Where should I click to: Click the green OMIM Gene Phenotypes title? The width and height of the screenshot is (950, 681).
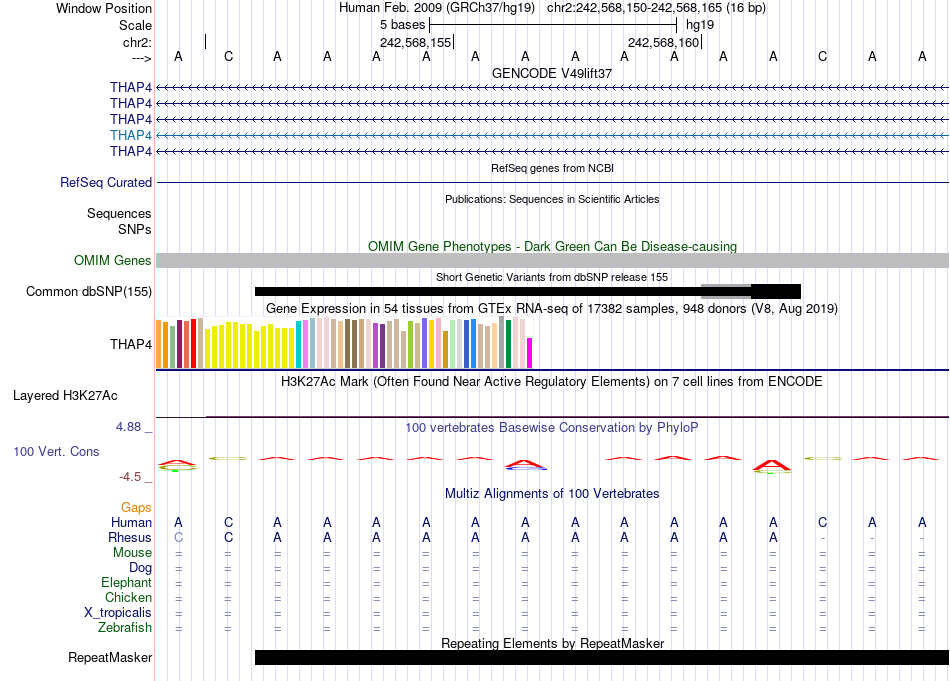tap(552, 247)
